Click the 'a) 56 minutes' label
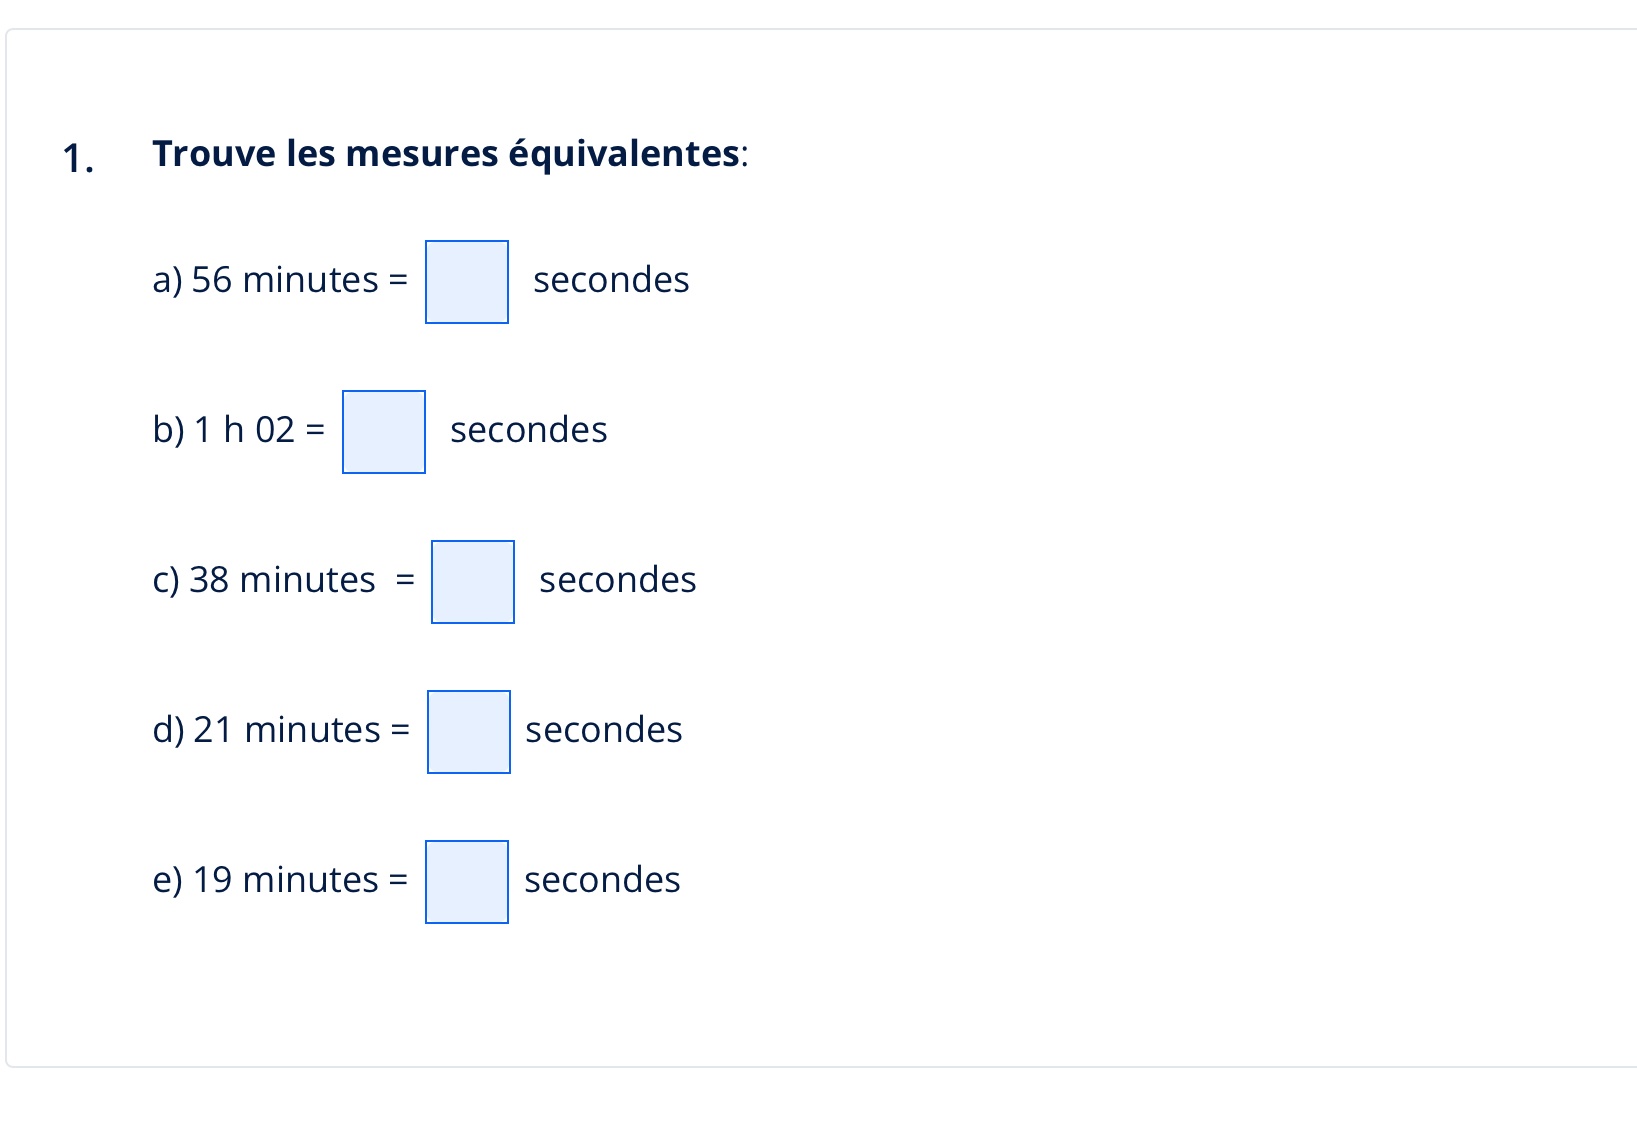The width and height of the screenshot is (1637, 1124). tap(265, 280)
